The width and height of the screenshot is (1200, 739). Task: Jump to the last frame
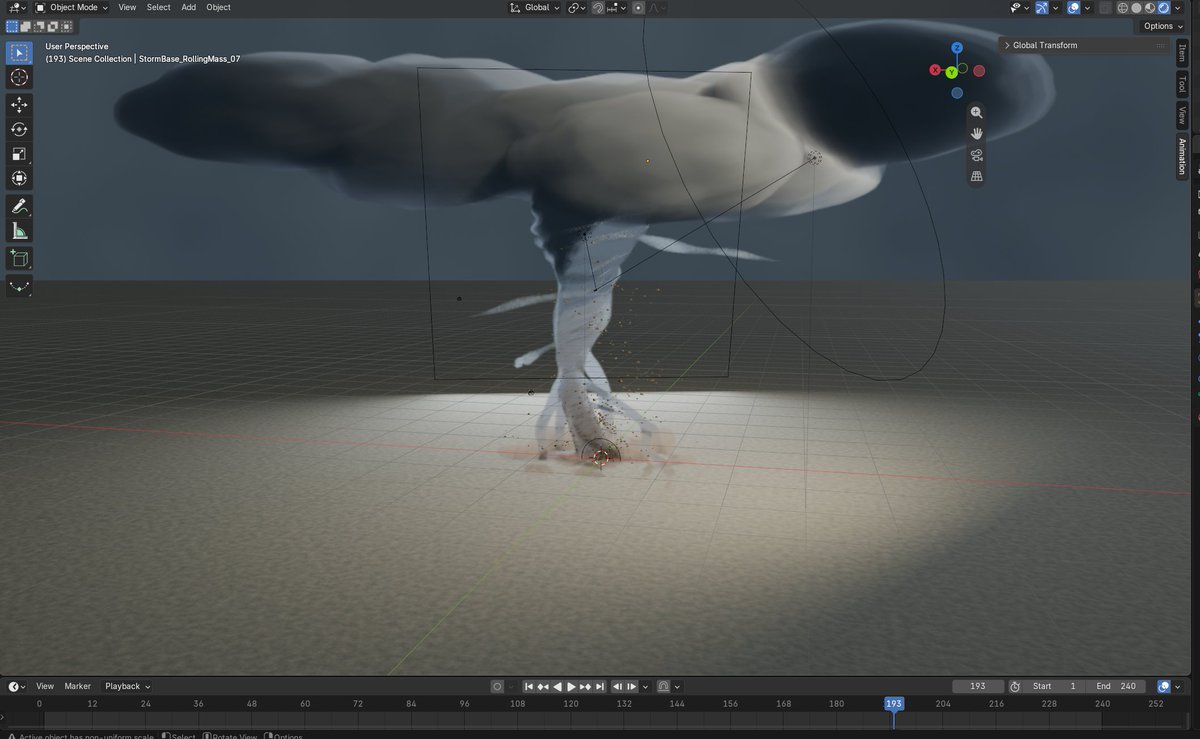coord(600,686)
